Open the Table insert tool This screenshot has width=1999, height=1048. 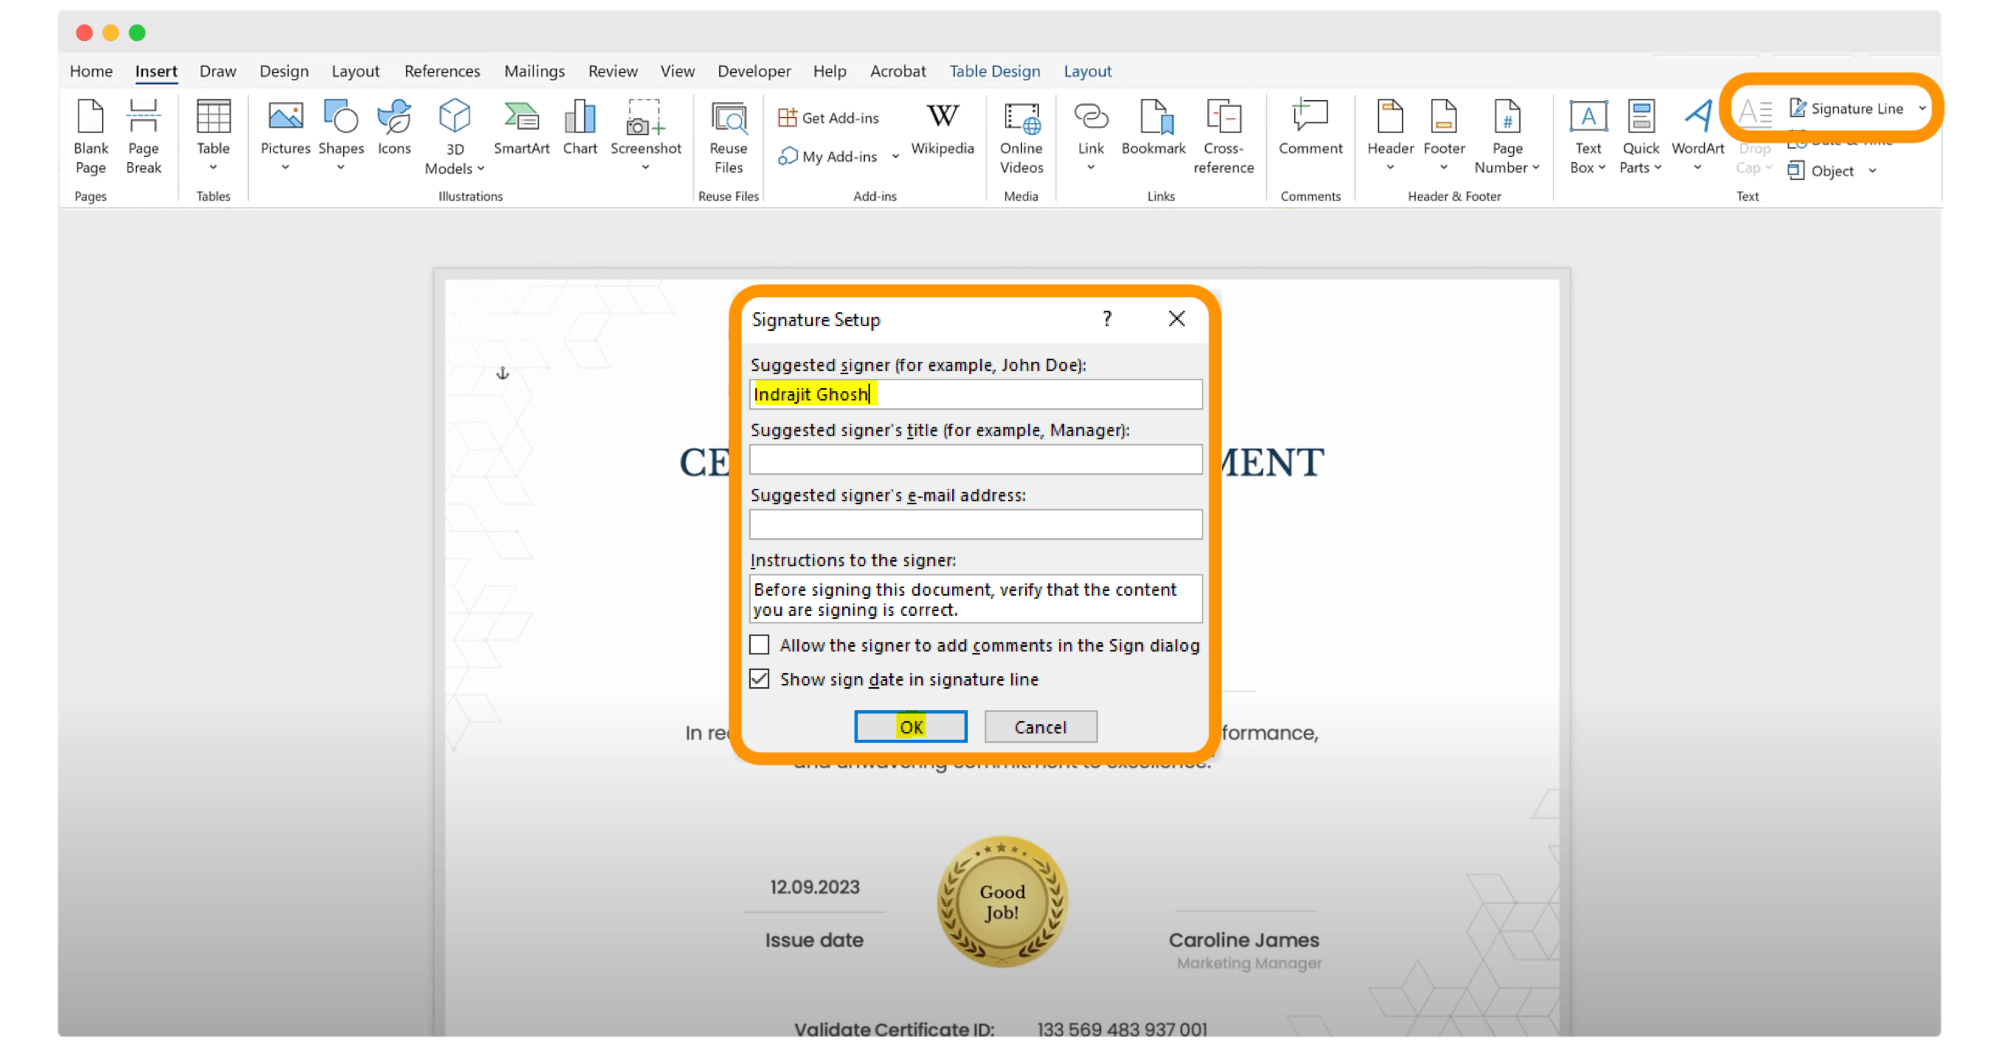213,137
